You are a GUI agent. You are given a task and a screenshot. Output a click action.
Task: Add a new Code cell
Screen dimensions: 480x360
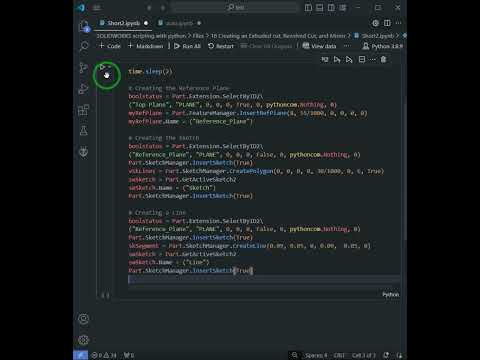click(110, 46)
